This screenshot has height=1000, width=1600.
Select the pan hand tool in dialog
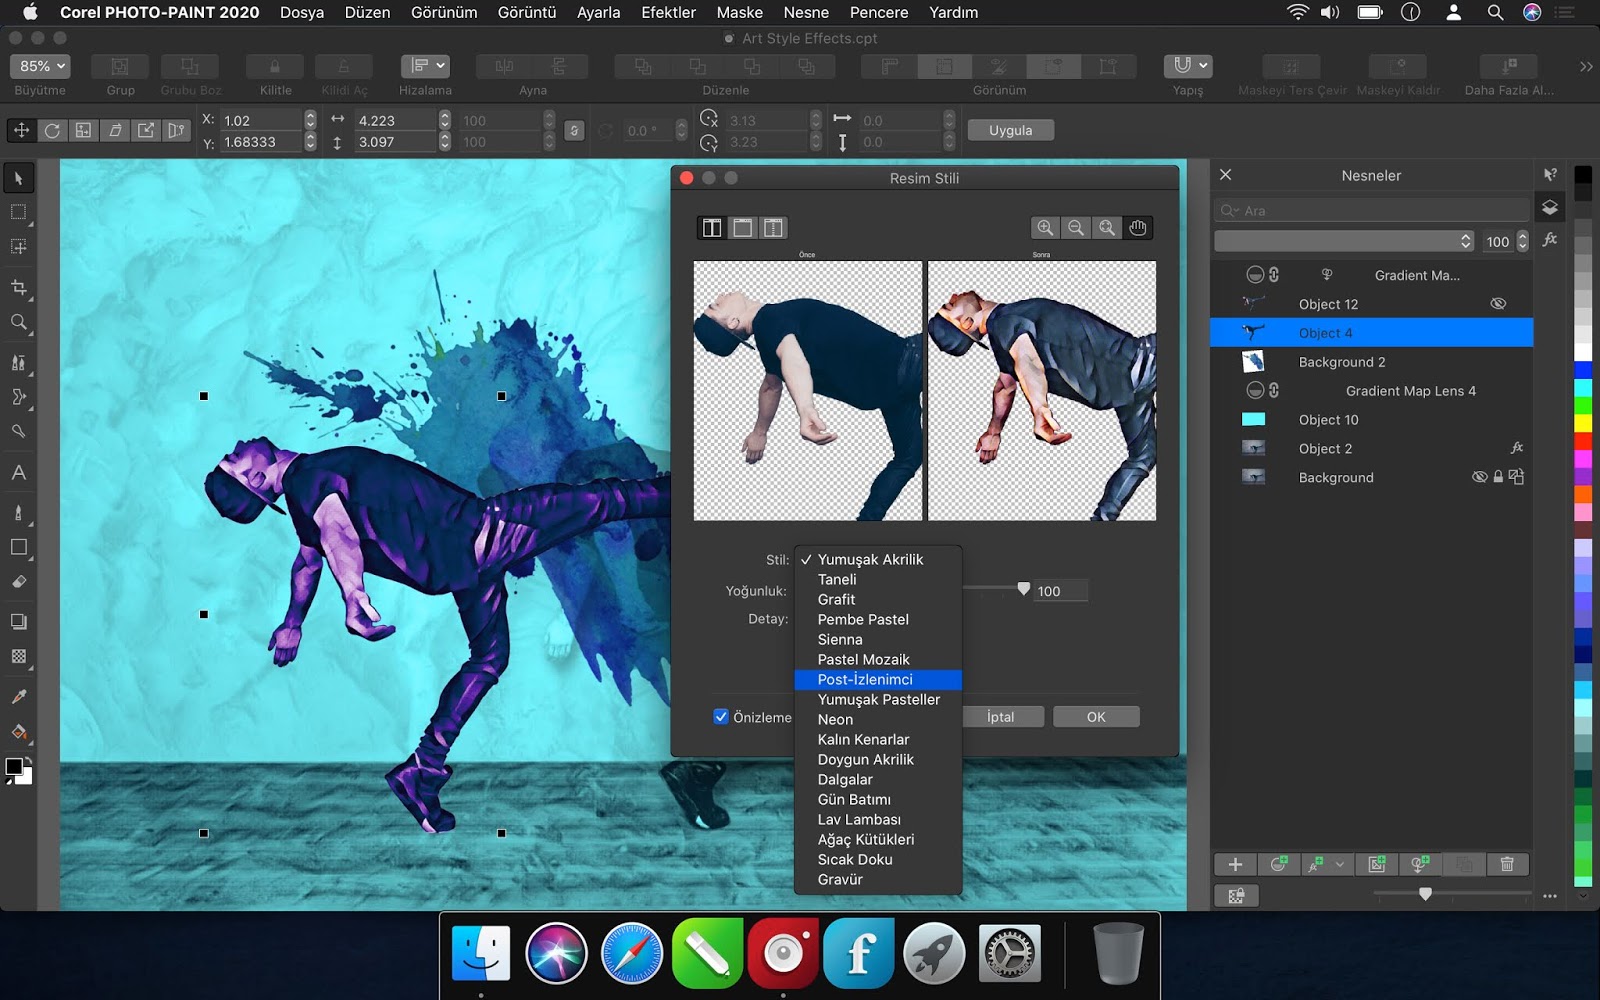tap(1138, 228)
